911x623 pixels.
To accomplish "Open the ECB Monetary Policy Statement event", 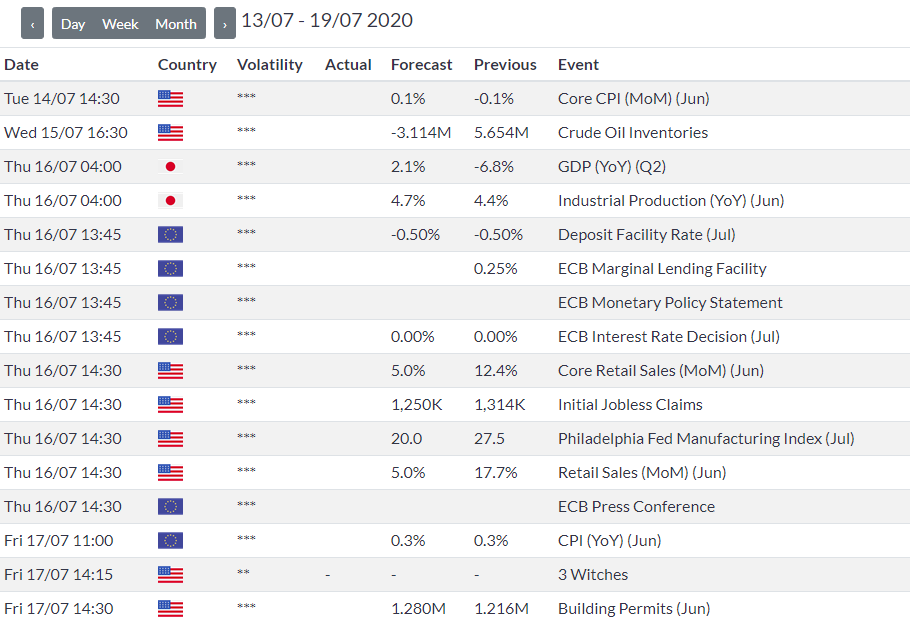I will [670, 303].
